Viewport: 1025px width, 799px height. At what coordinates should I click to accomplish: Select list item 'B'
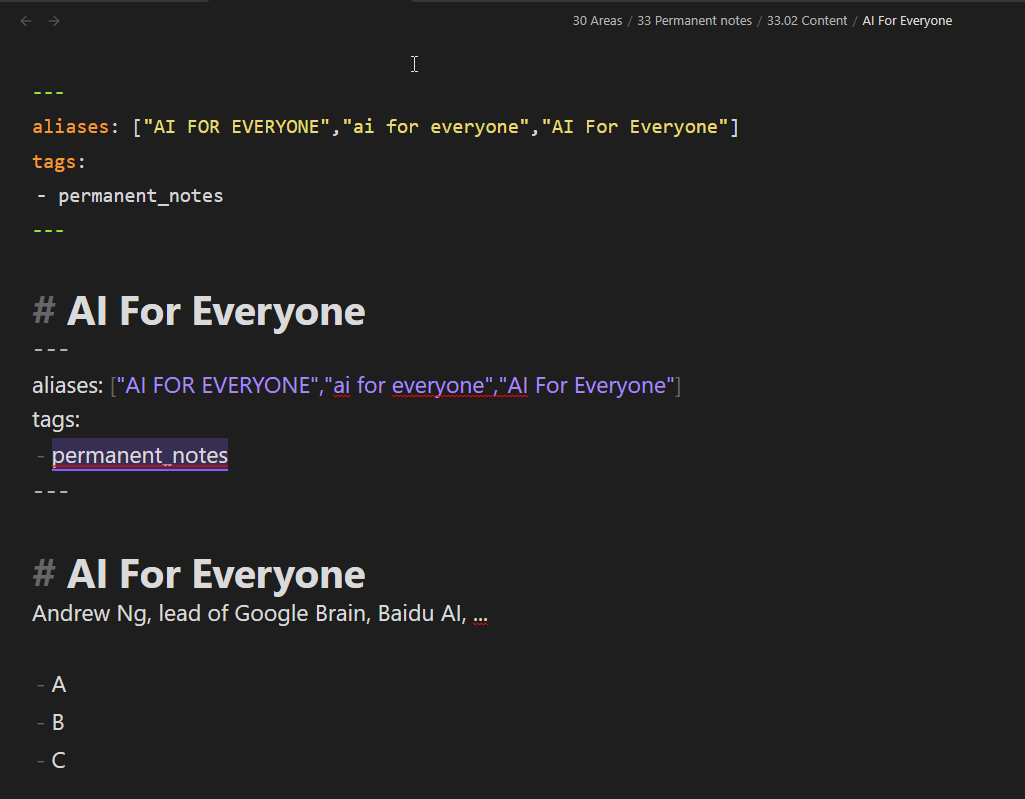(59, 723)
